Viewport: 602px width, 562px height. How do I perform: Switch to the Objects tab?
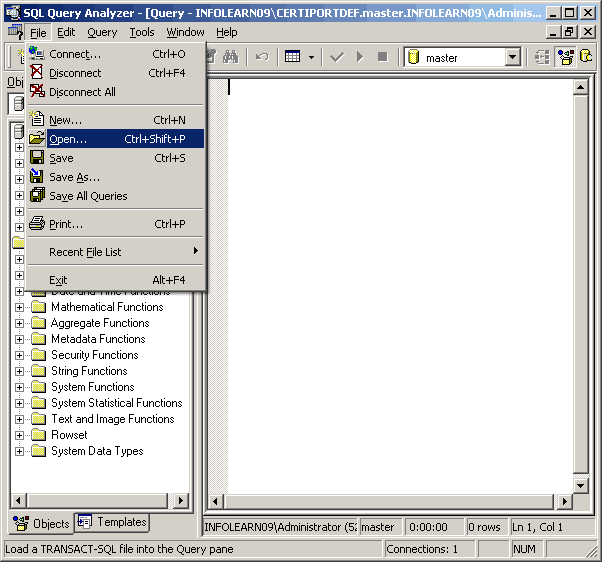pos(41,524)
